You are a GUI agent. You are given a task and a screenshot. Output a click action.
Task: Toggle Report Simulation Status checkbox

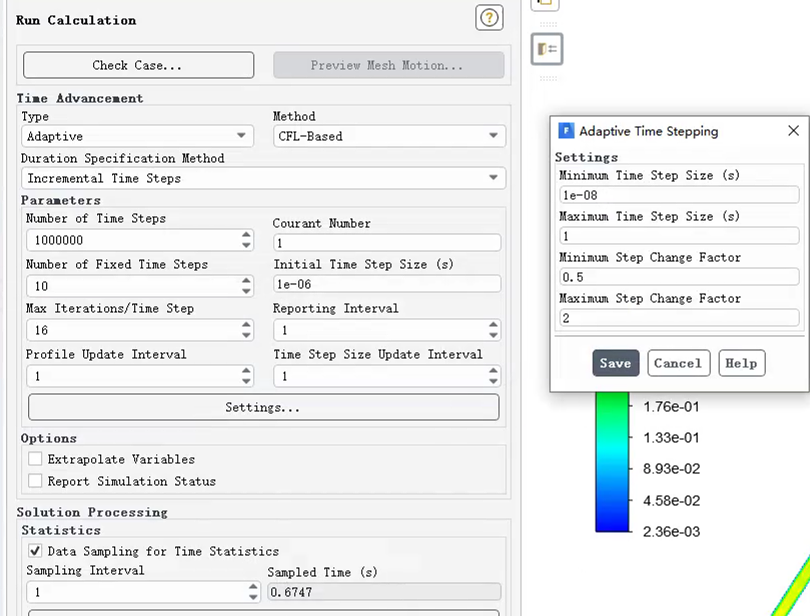[36, 481]
